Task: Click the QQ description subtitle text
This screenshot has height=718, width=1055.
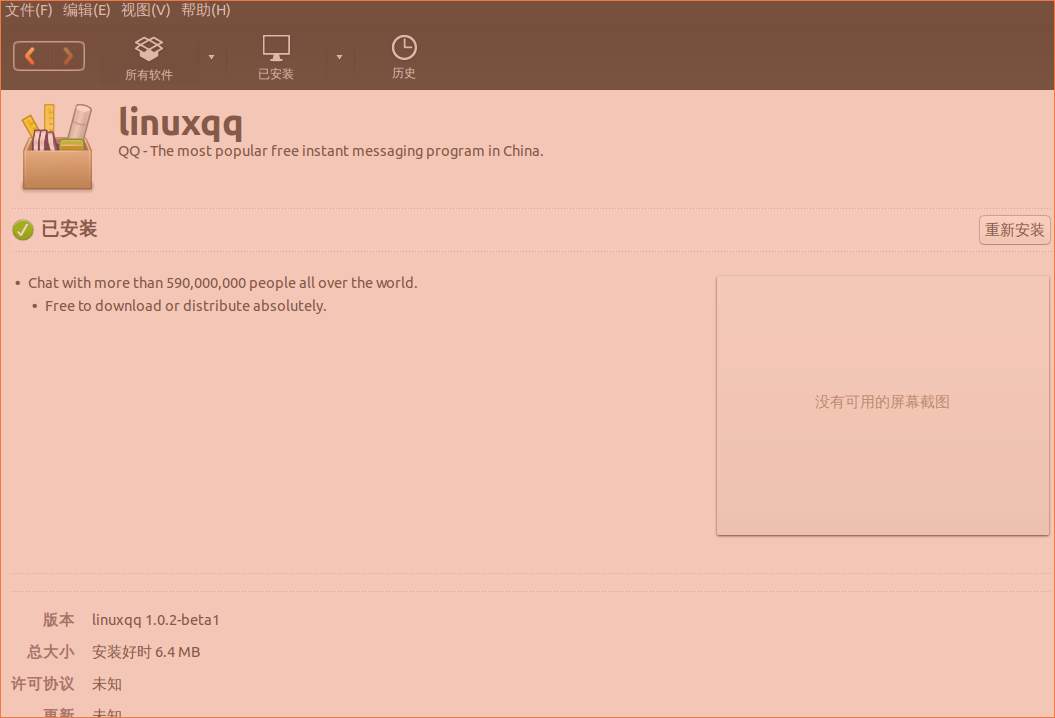Action: (330, 151)
